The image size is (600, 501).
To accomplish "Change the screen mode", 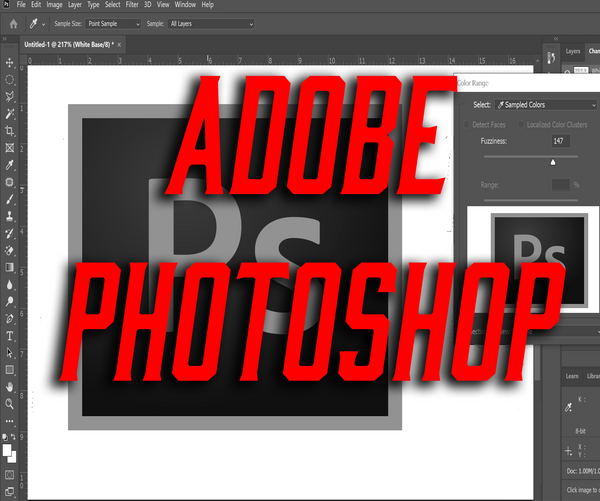I will coord(10,491).
